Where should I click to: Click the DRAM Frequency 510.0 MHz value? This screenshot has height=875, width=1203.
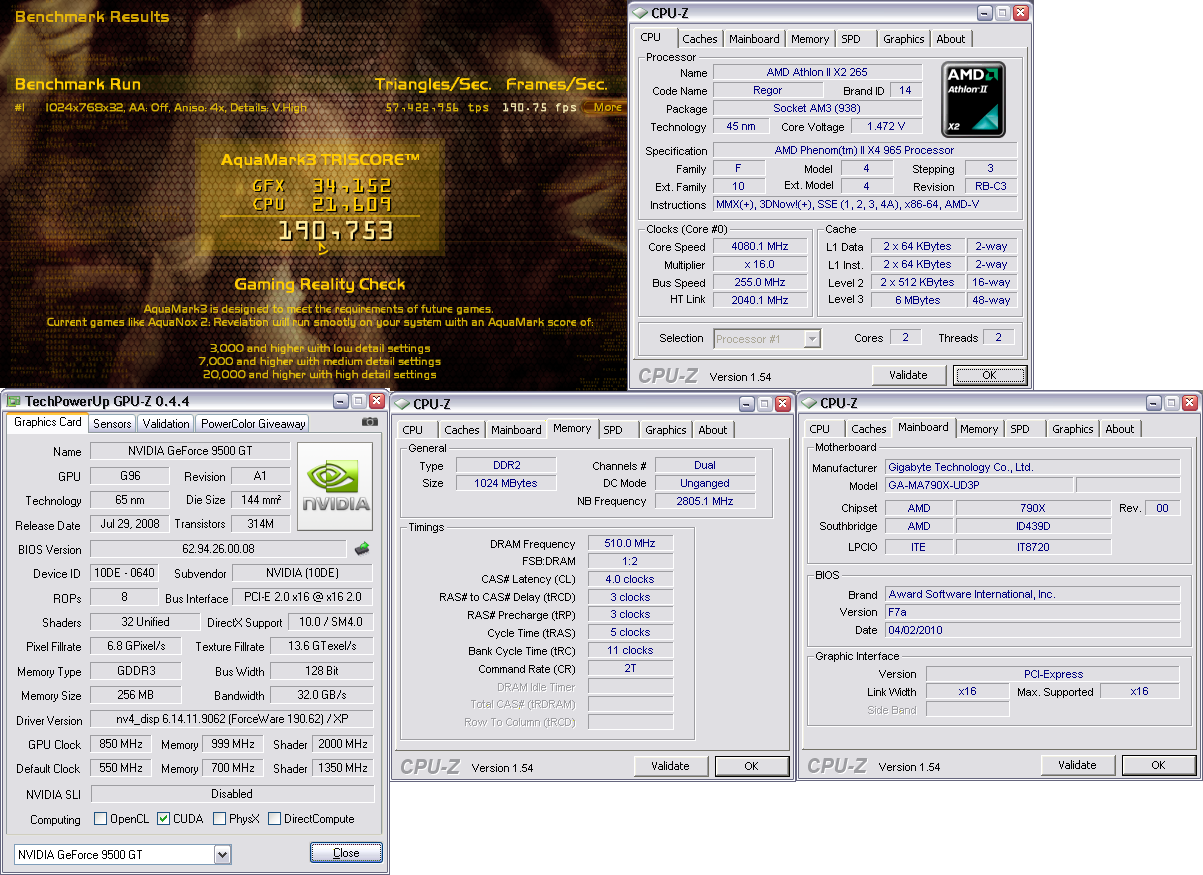point(629,543)
